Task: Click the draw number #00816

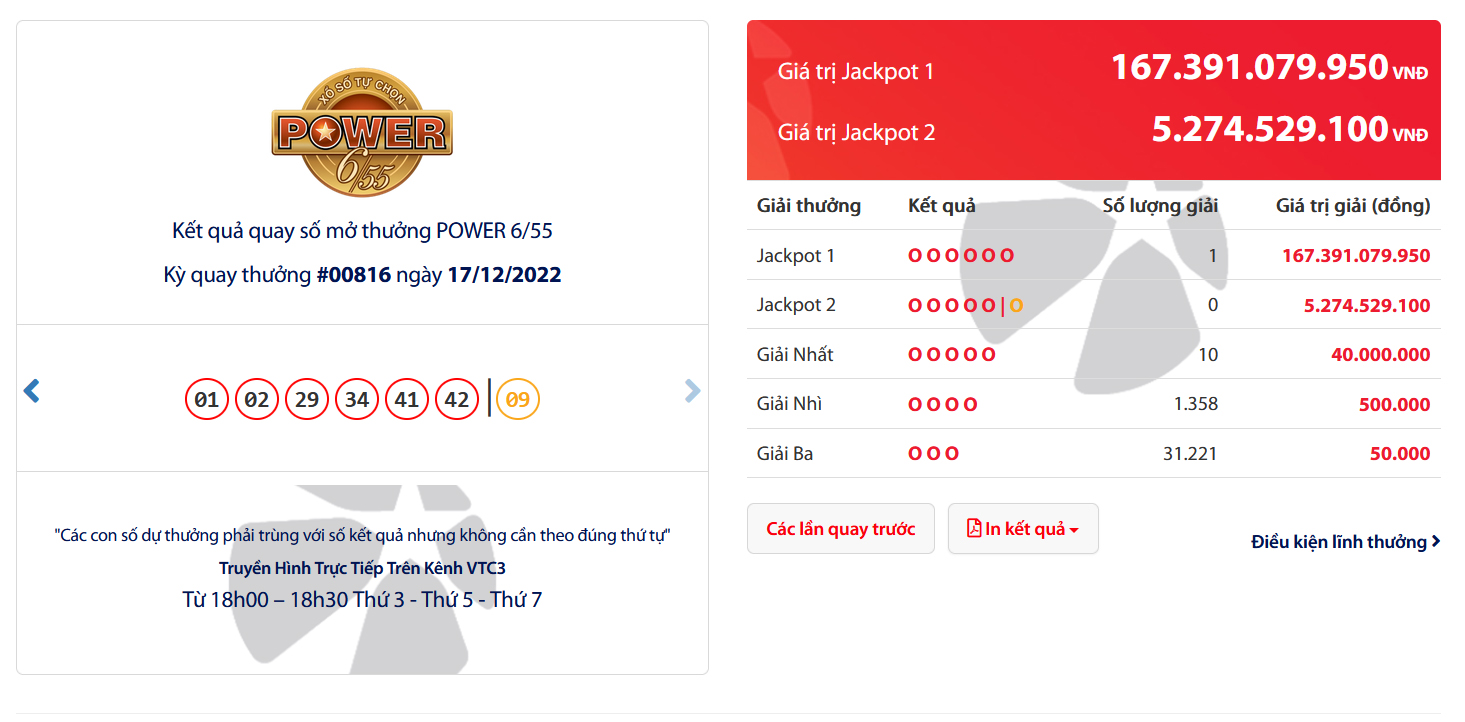Action: (x=353, y=274)
